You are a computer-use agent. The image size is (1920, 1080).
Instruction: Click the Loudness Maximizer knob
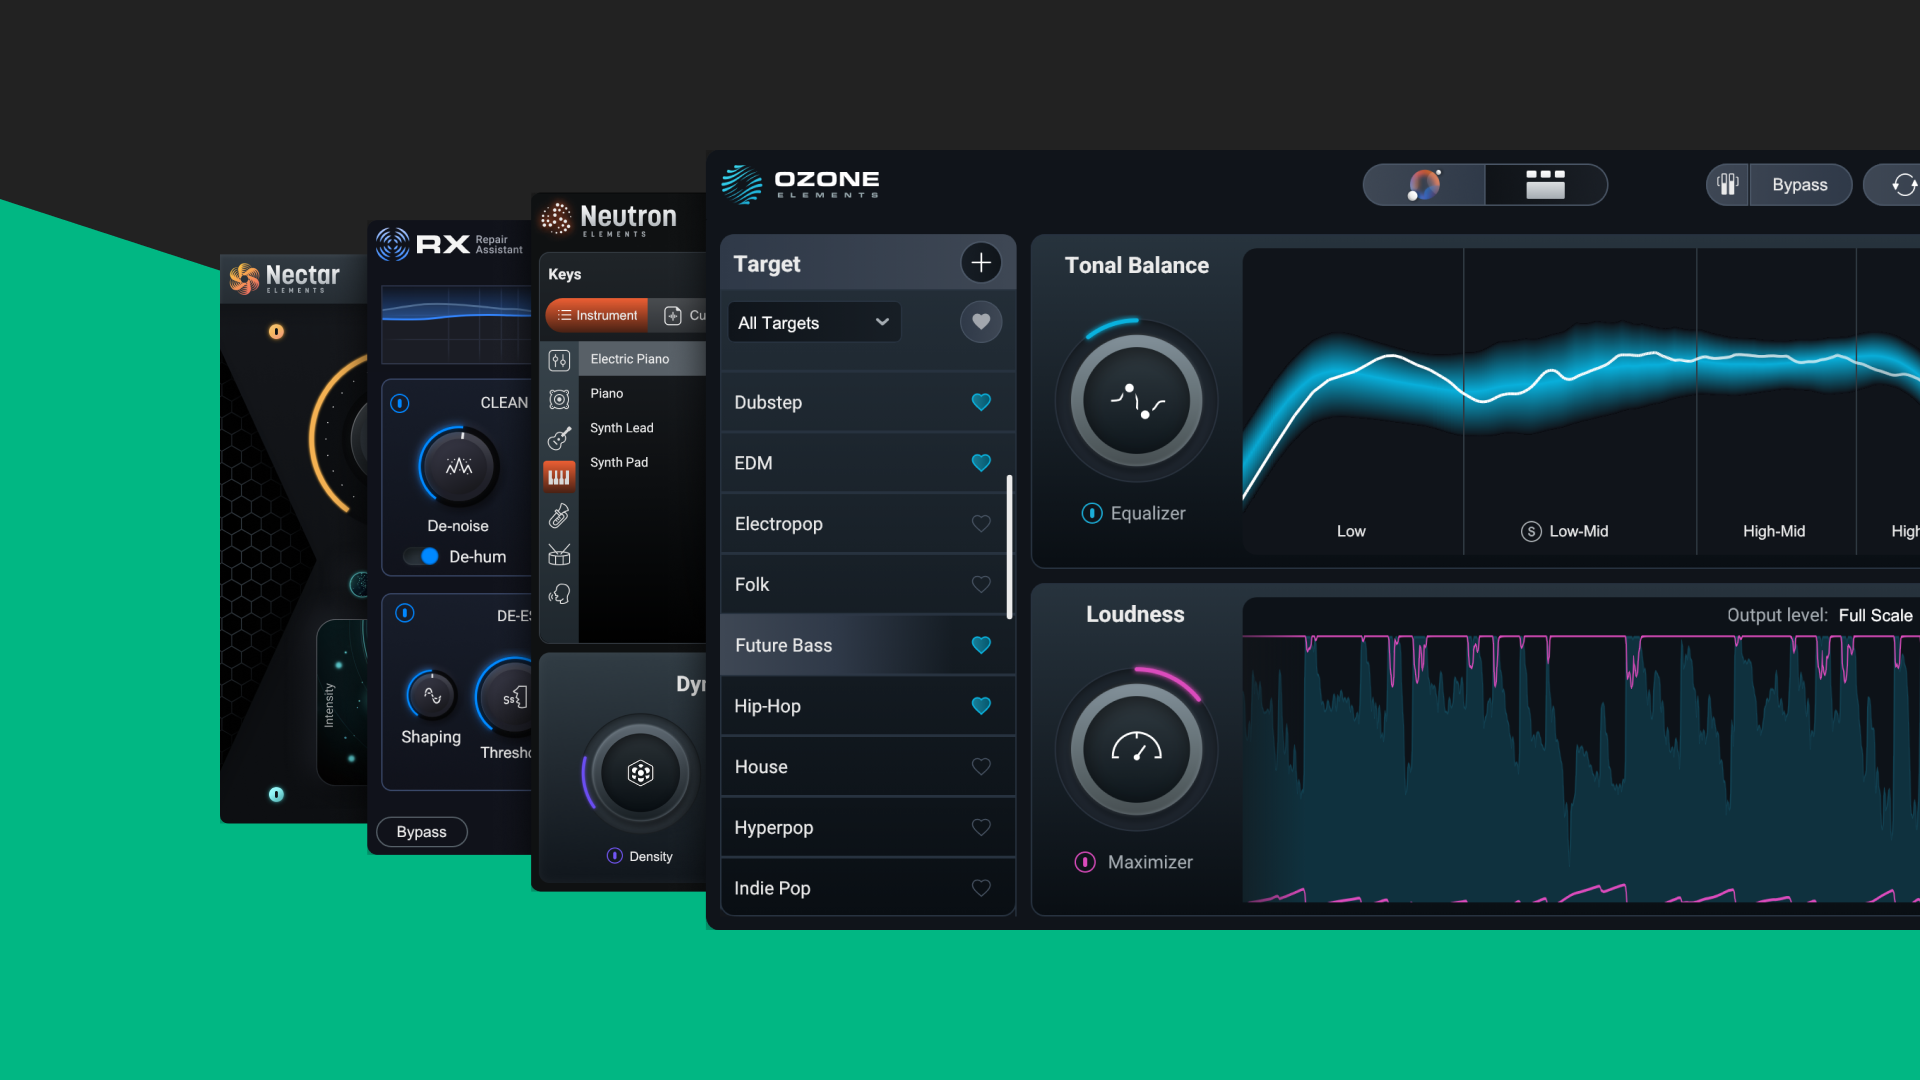coord(1136,750)
